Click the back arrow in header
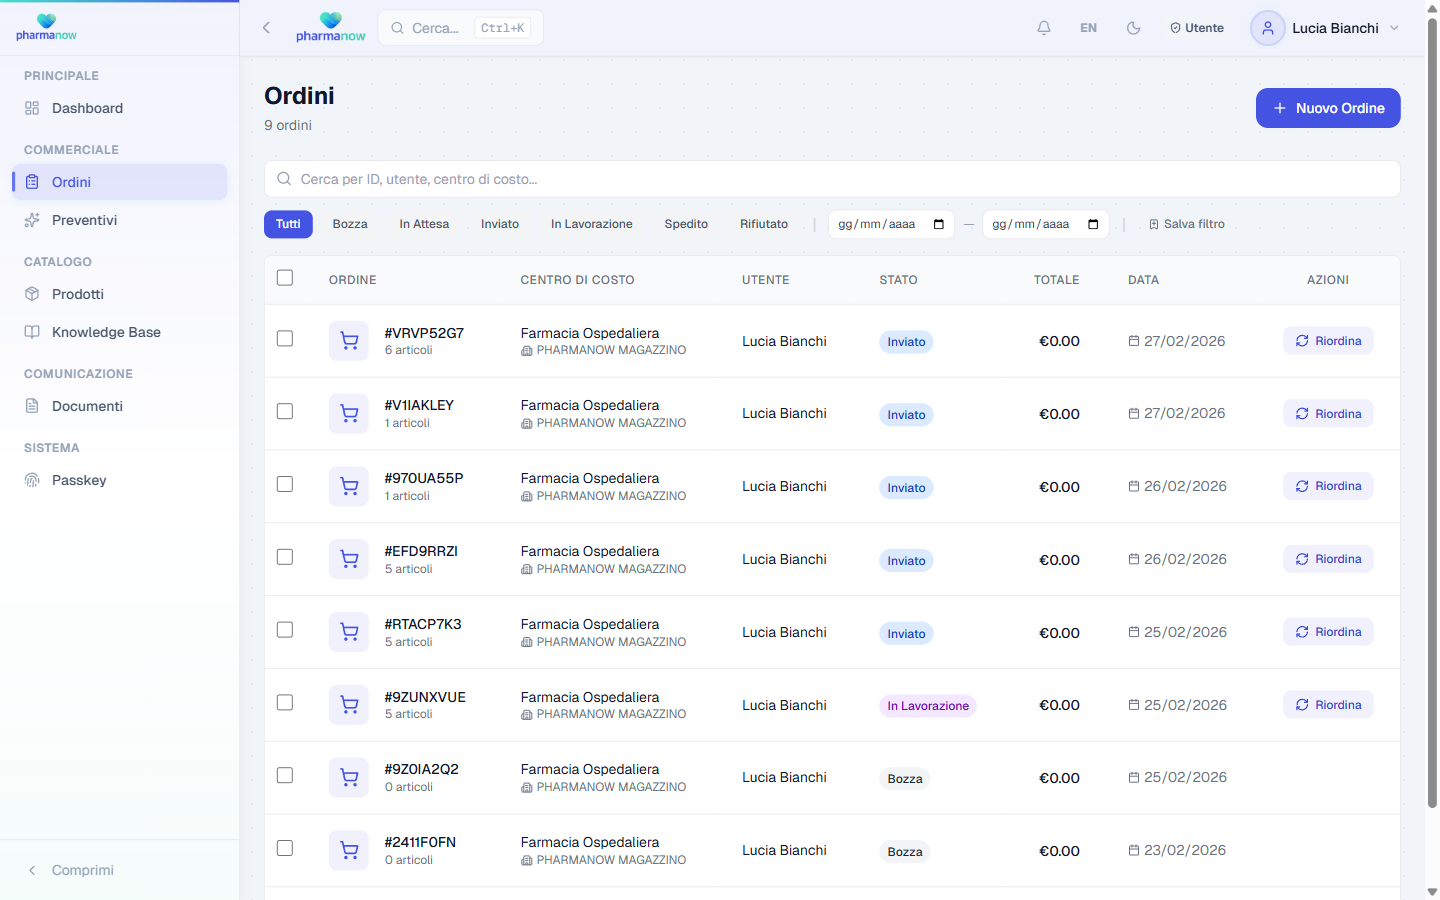Viewport: 1440px width, 900px height. click(266, 28)
